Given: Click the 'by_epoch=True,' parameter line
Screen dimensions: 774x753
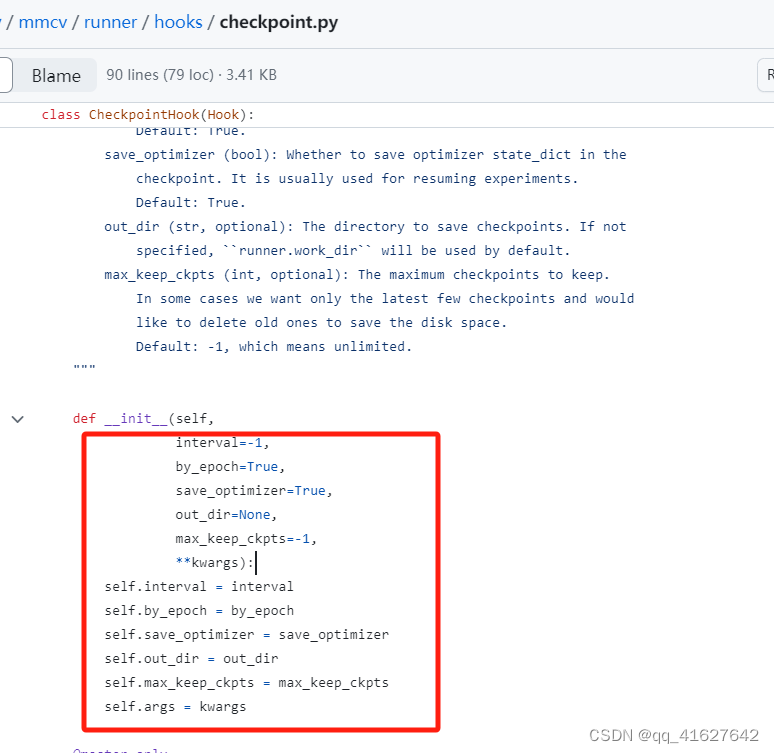Looking at the screenshot, I should tap(230, 467).
